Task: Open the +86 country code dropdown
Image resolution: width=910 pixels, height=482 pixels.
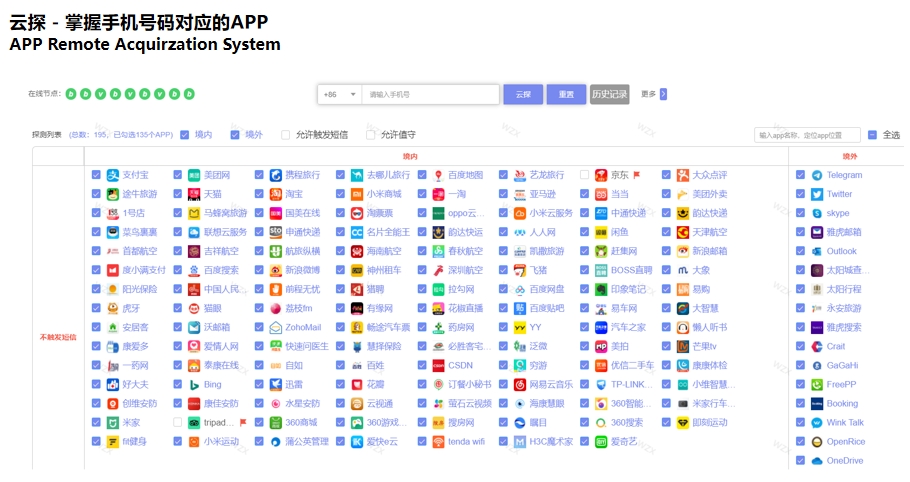Action: click(x=340, y=94)
